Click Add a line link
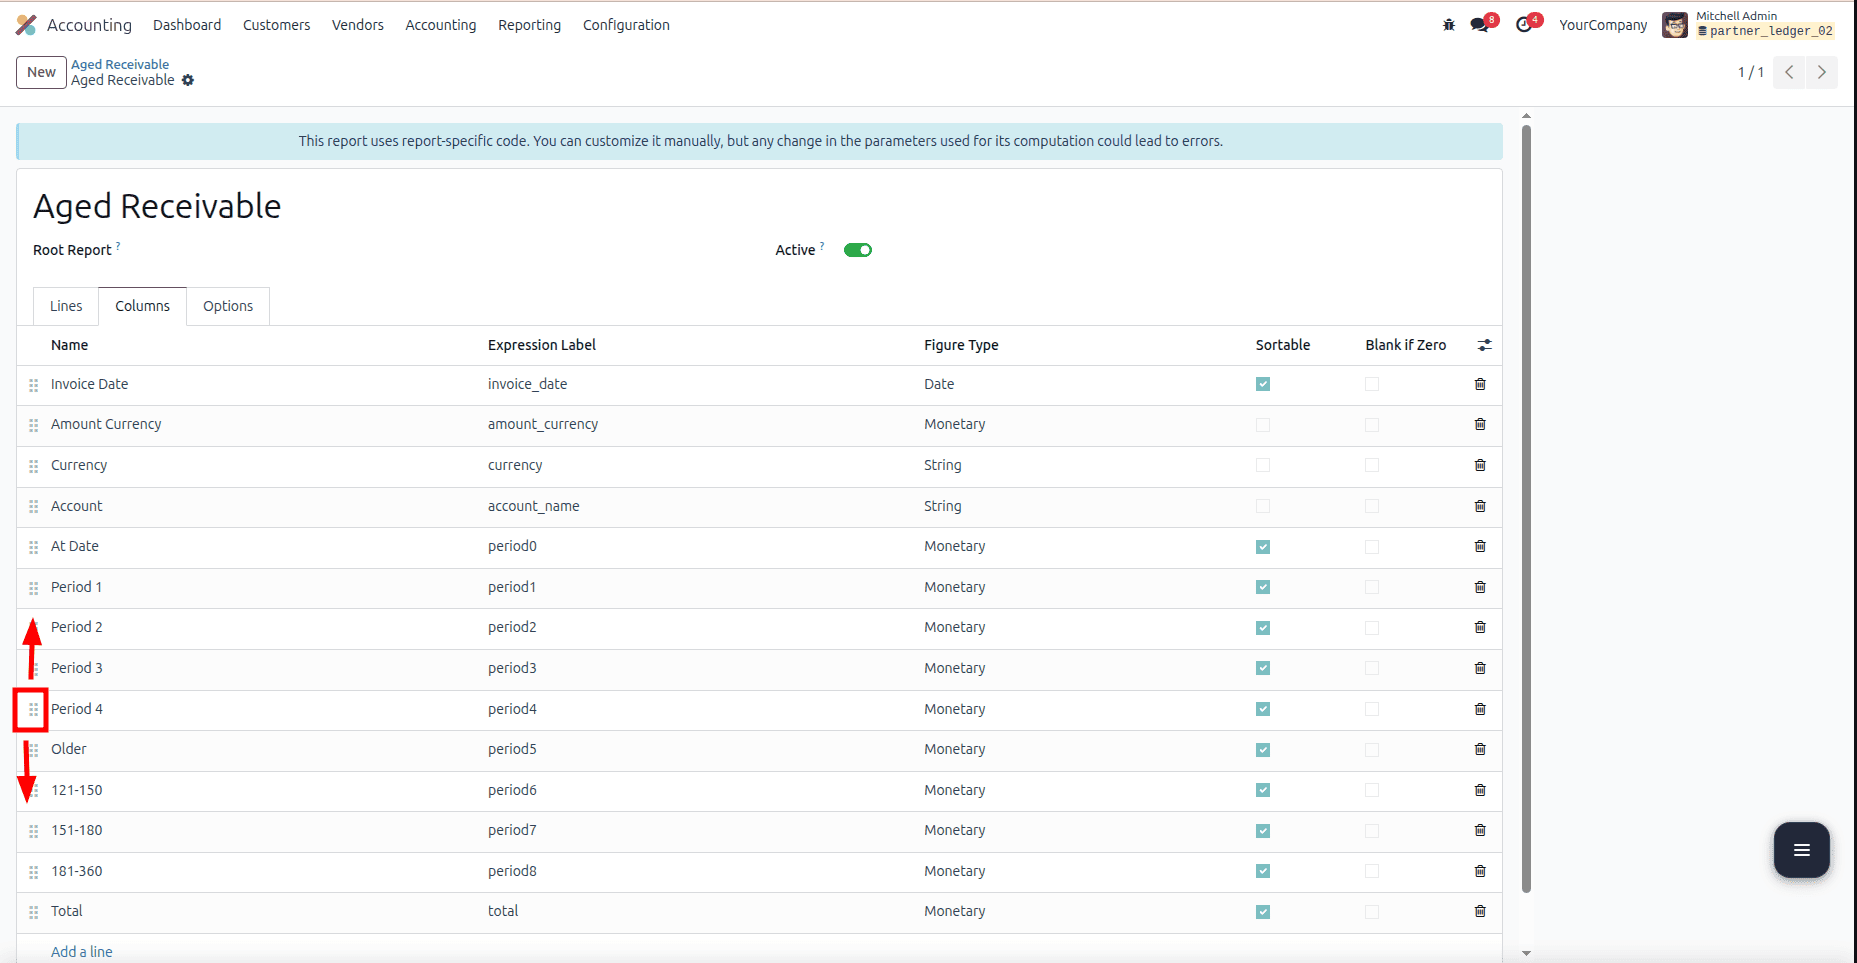Screen dimensions: 1857x963 [82, 952]
